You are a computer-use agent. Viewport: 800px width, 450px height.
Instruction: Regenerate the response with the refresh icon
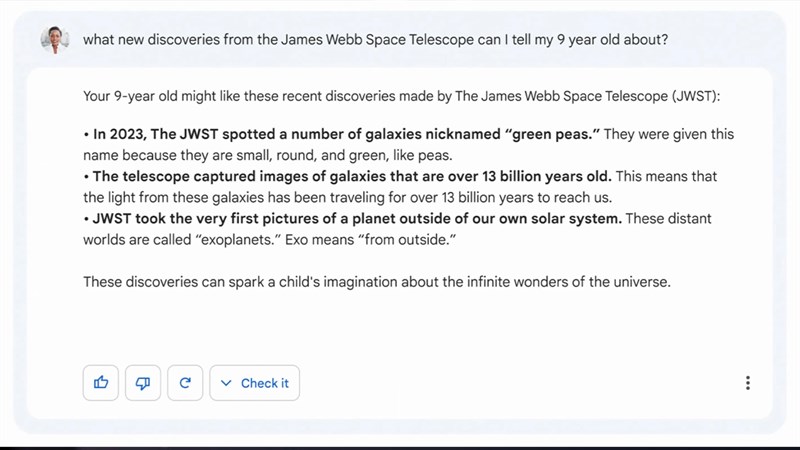click(185, 382)
